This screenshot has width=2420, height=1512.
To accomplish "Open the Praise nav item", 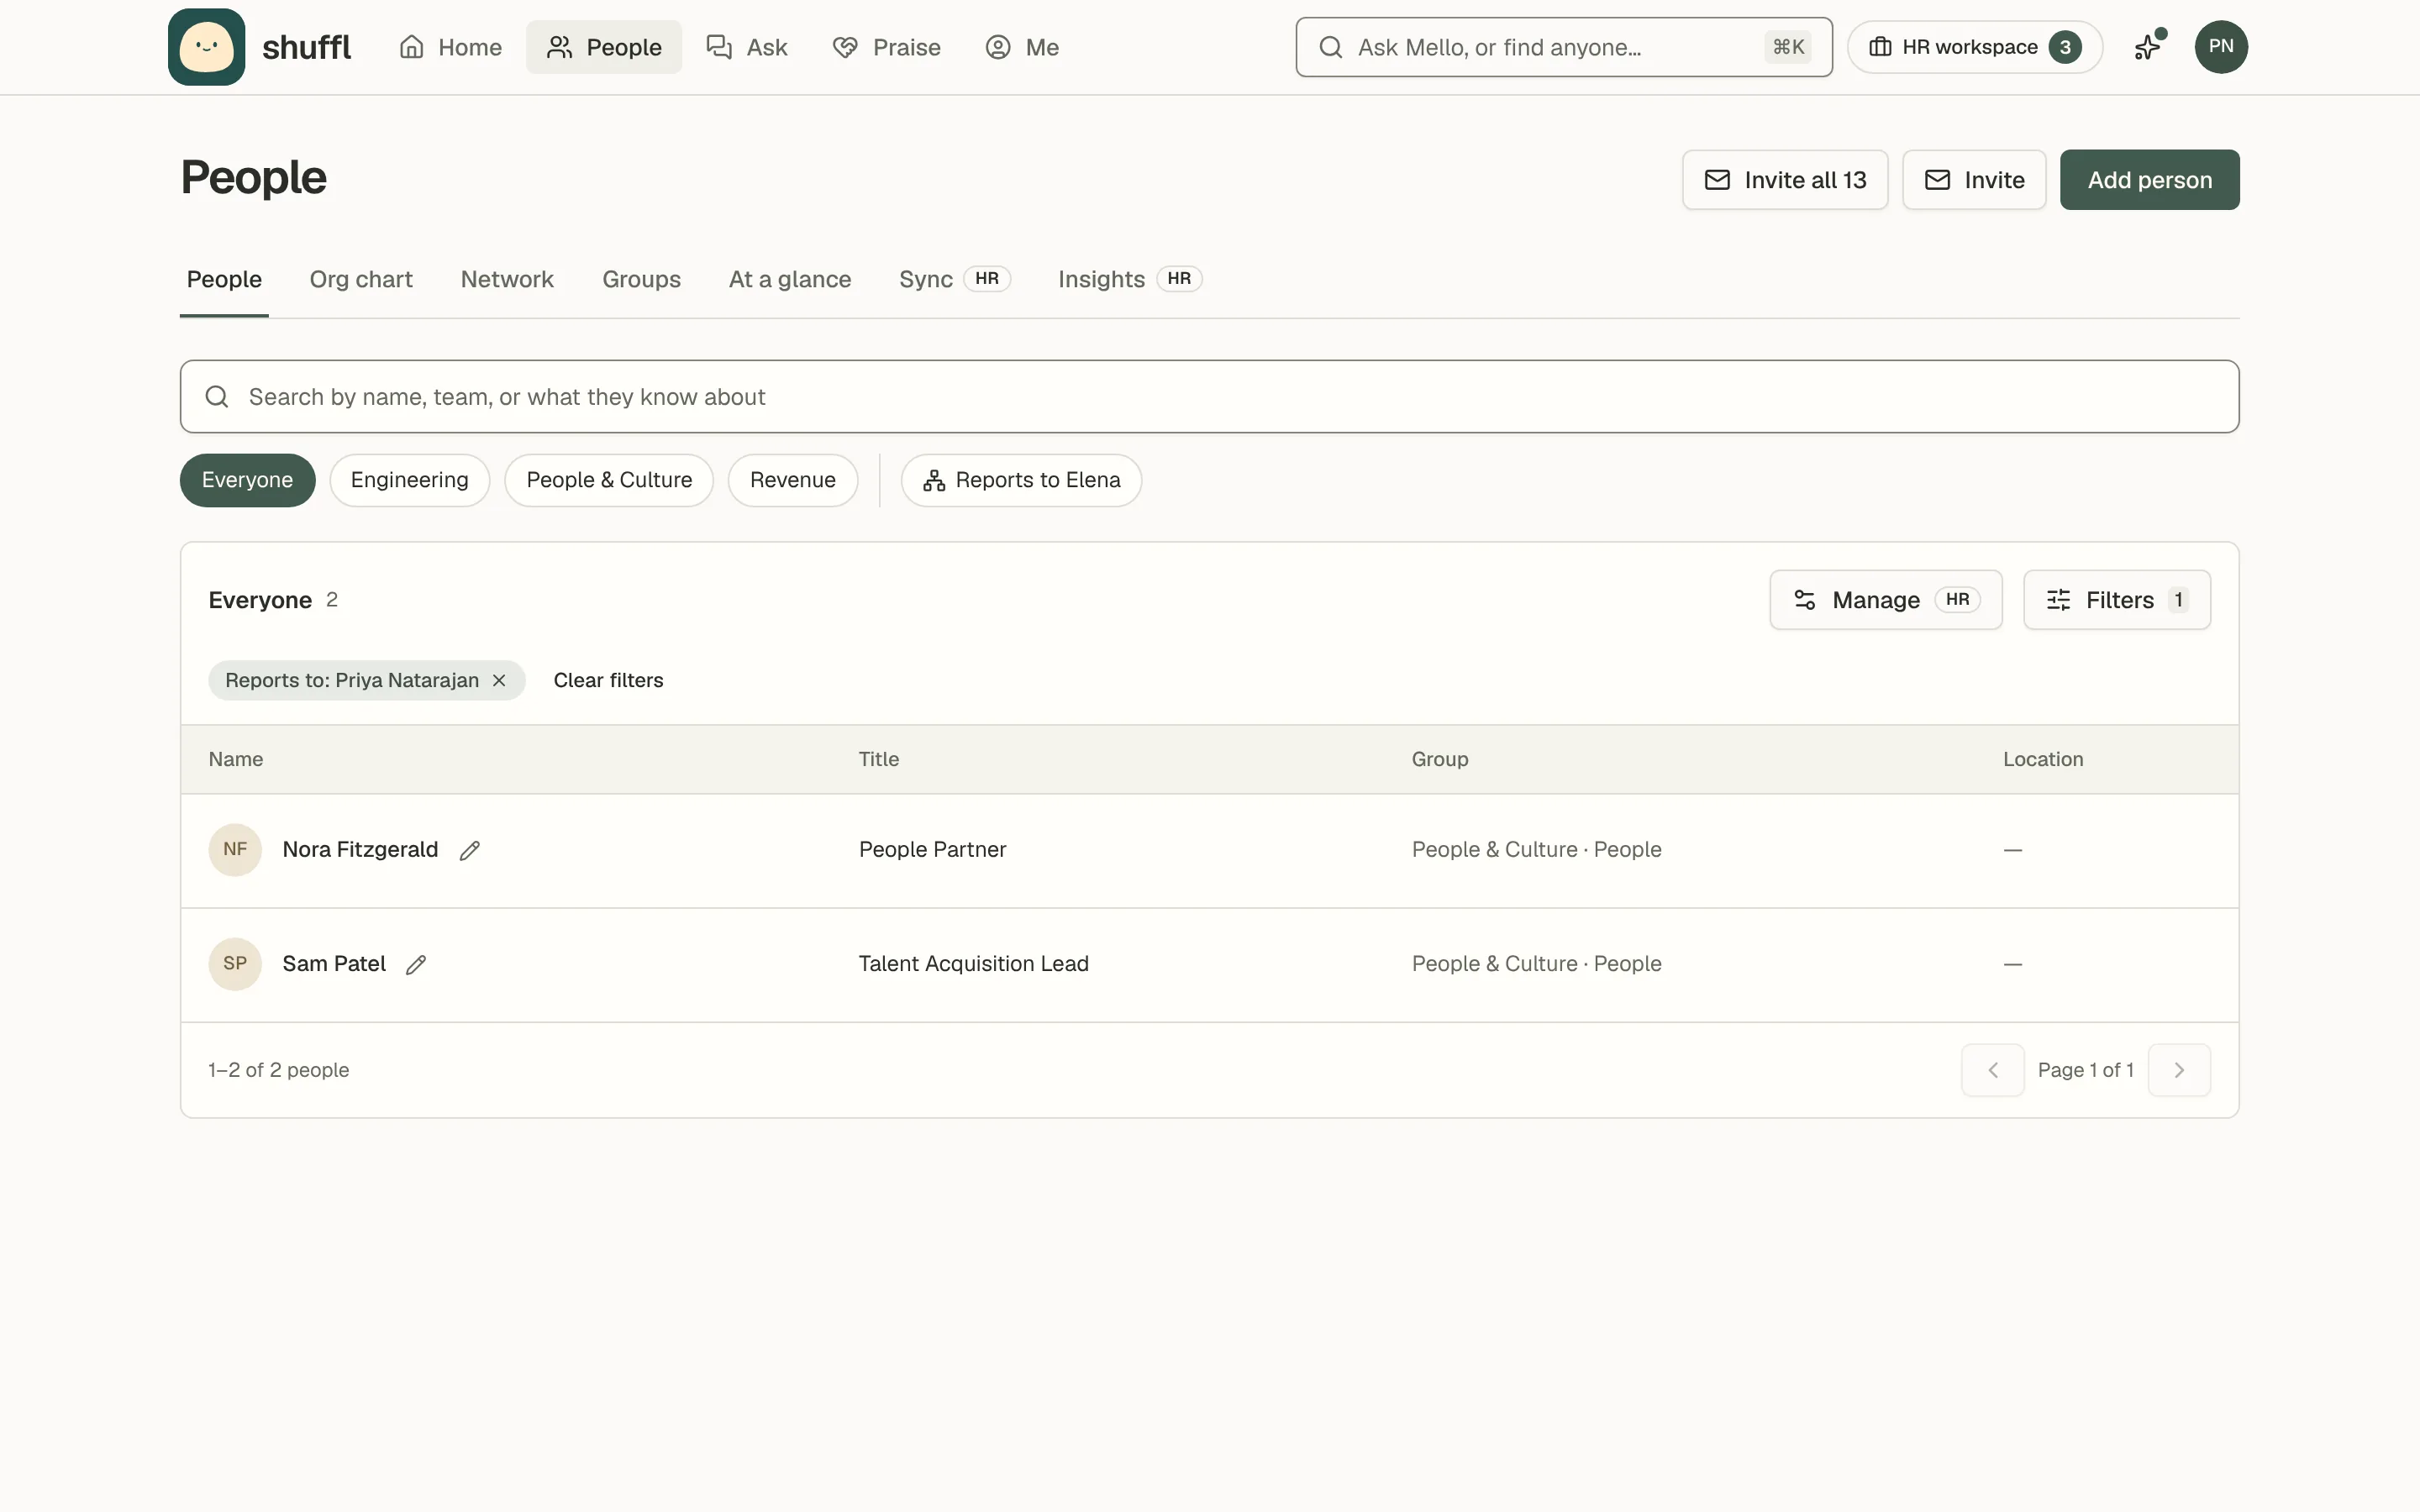I will point(887,47).
